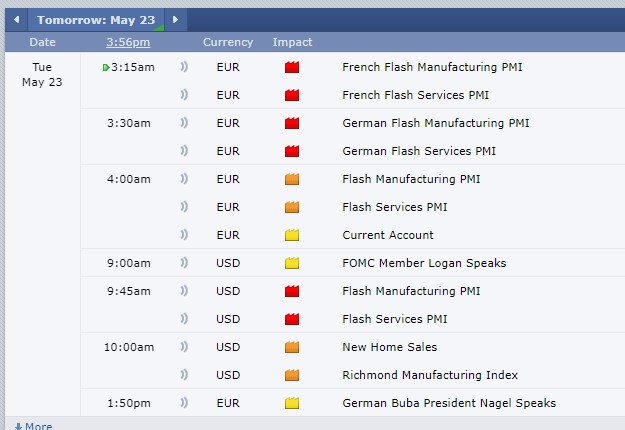Toggle sound alert for German Flash Services PMI

coord(184,151)
